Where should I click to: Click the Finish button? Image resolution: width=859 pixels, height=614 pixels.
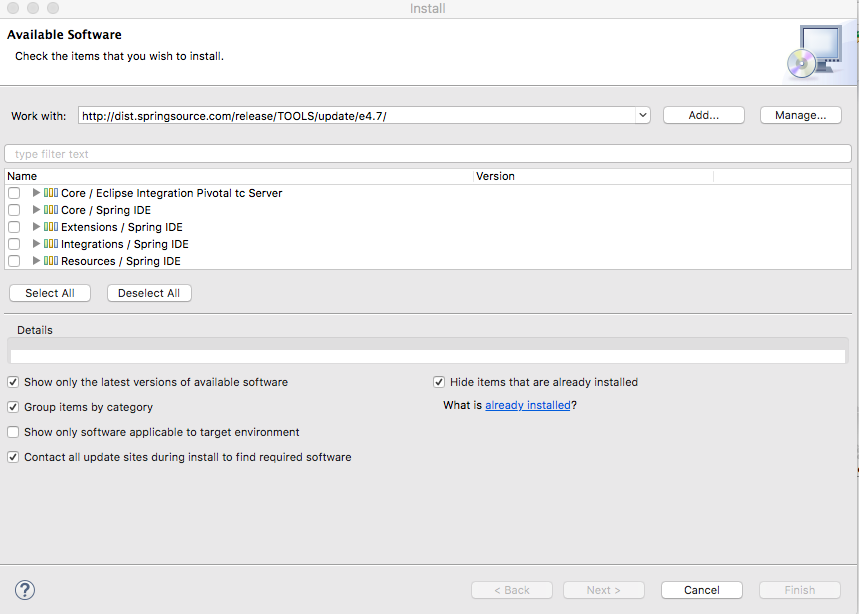click(x=799, y=590)
